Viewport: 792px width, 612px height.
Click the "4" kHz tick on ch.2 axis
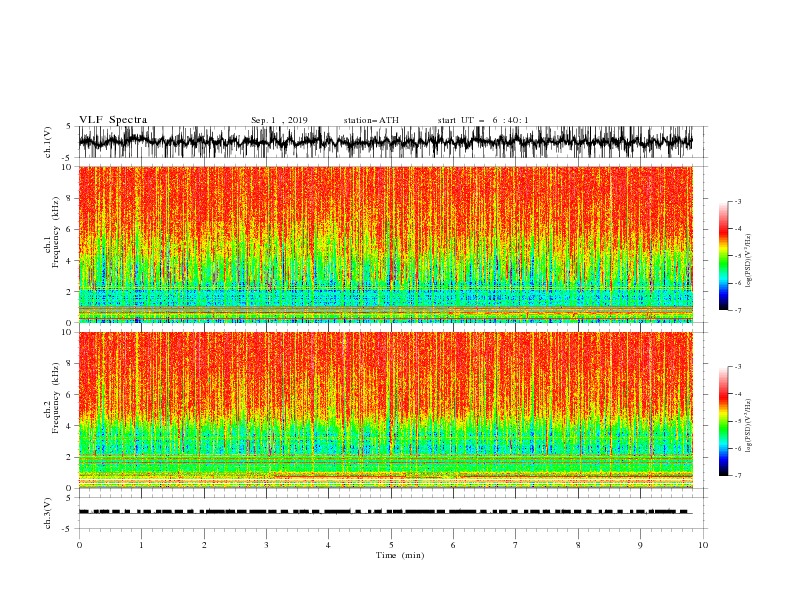(69, 426)
